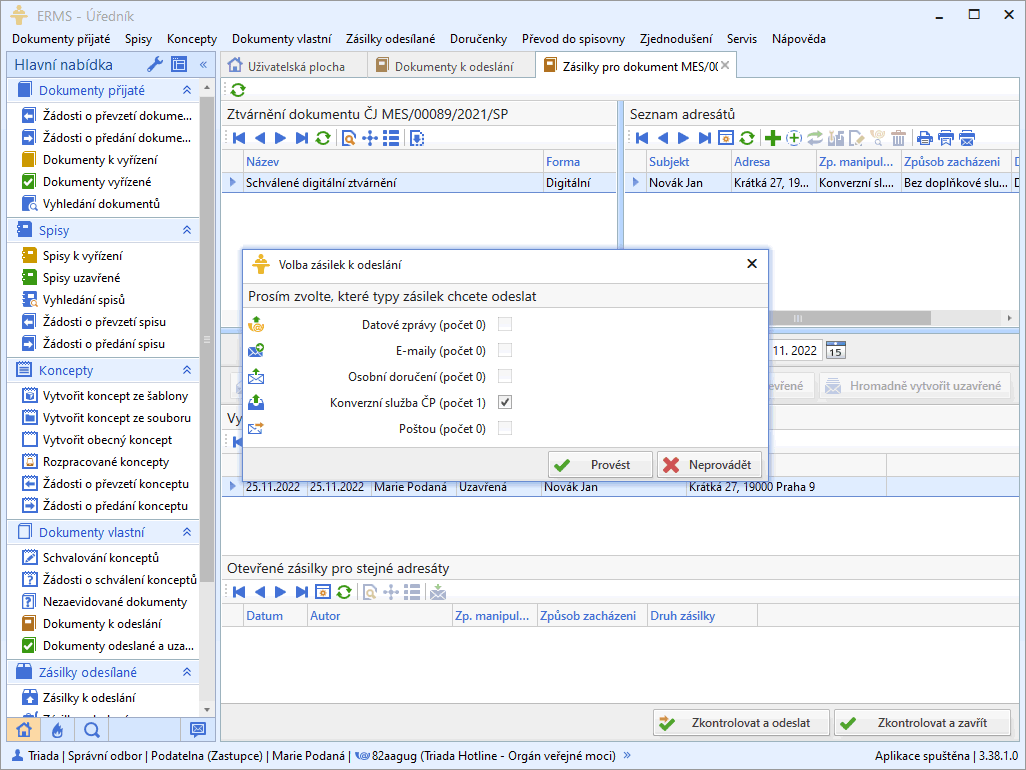The image size is (1026, 770).
Task: Click the trash delete icon in Seznam adresátů
Action: pos(898,138)
